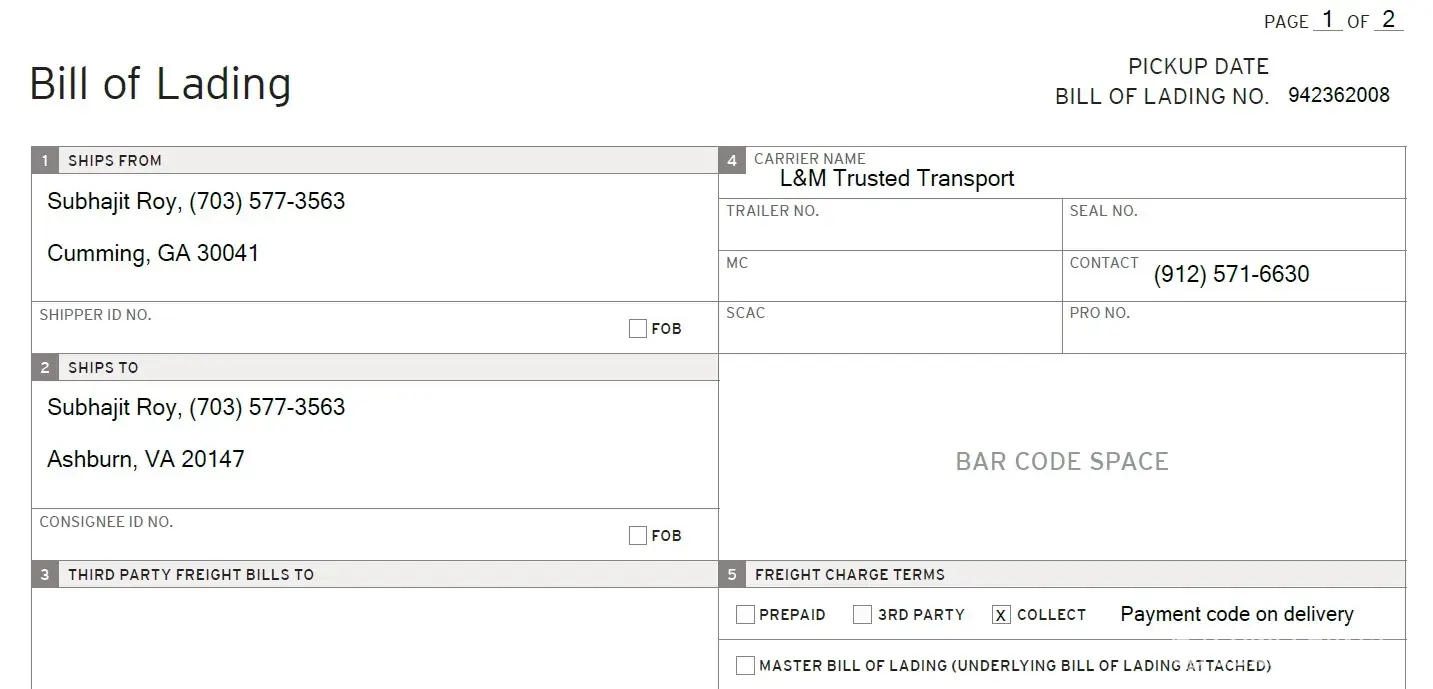Click the Trailer No. field
Viewport: 1433px width, 689px height.
point(890,232)
